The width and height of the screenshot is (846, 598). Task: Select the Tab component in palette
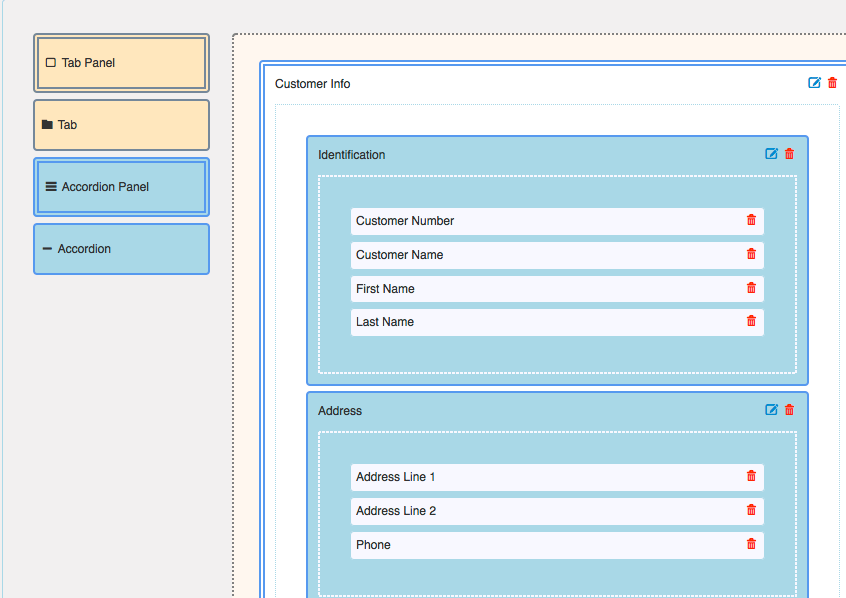point(121,125)
